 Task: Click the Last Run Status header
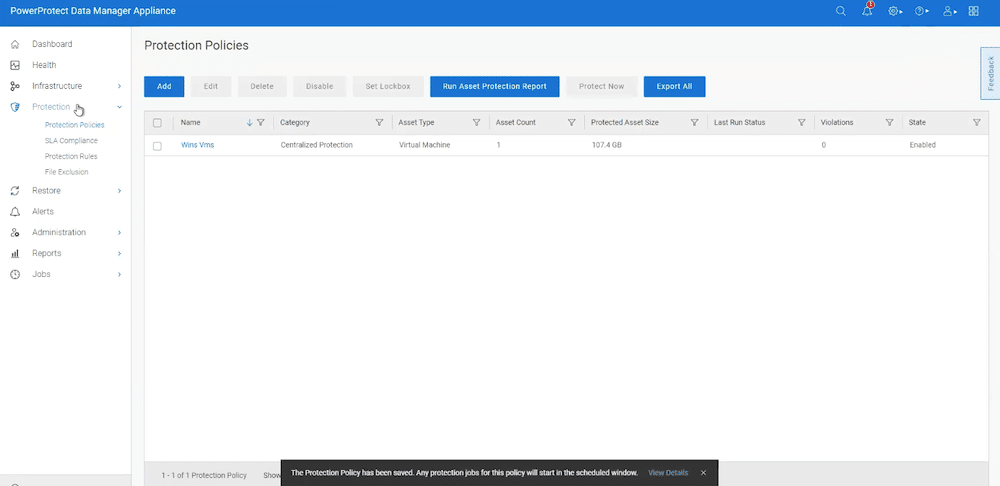pyautogui.click(x=739, y=122)
